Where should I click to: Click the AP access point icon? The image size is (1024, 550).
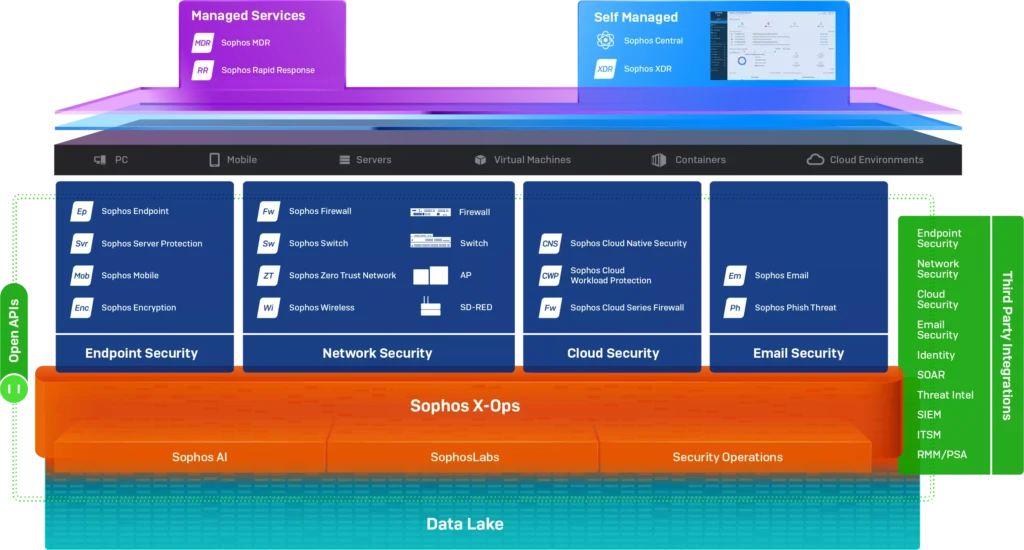[430, 276]
